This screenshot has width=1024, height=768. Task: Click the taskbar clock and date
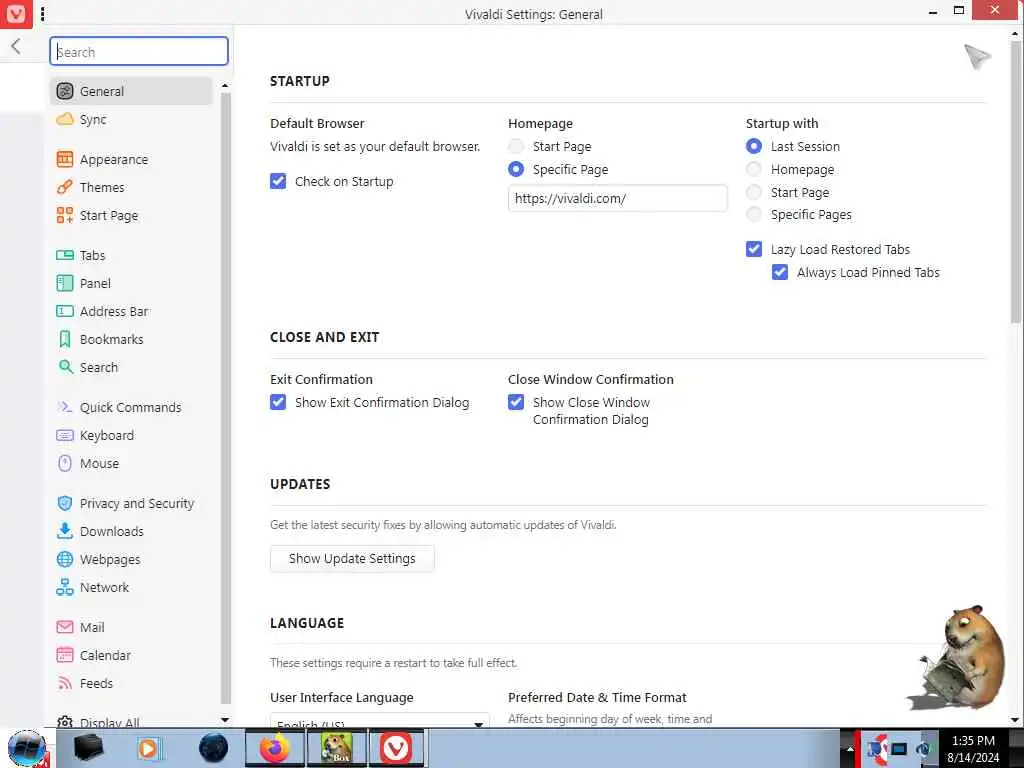click(973, 748)
